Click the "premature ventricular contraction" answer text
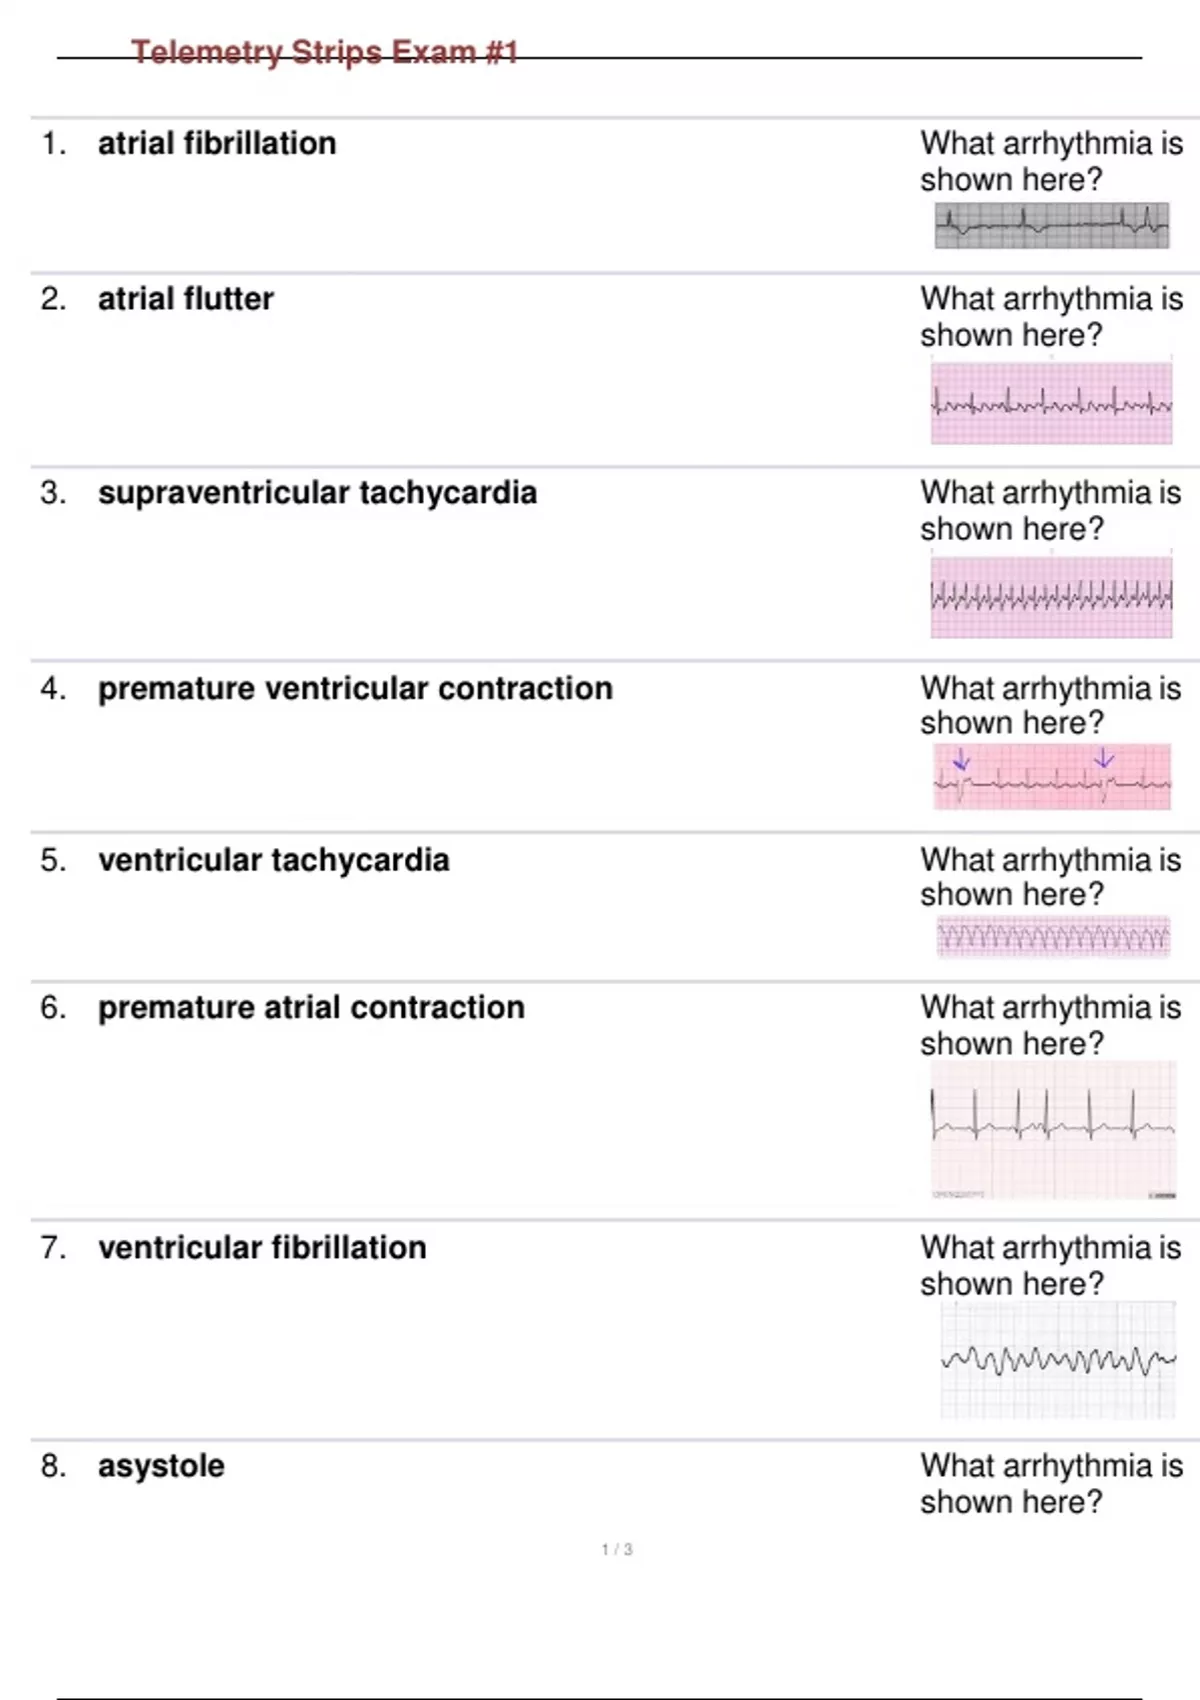 pos(355,689)
